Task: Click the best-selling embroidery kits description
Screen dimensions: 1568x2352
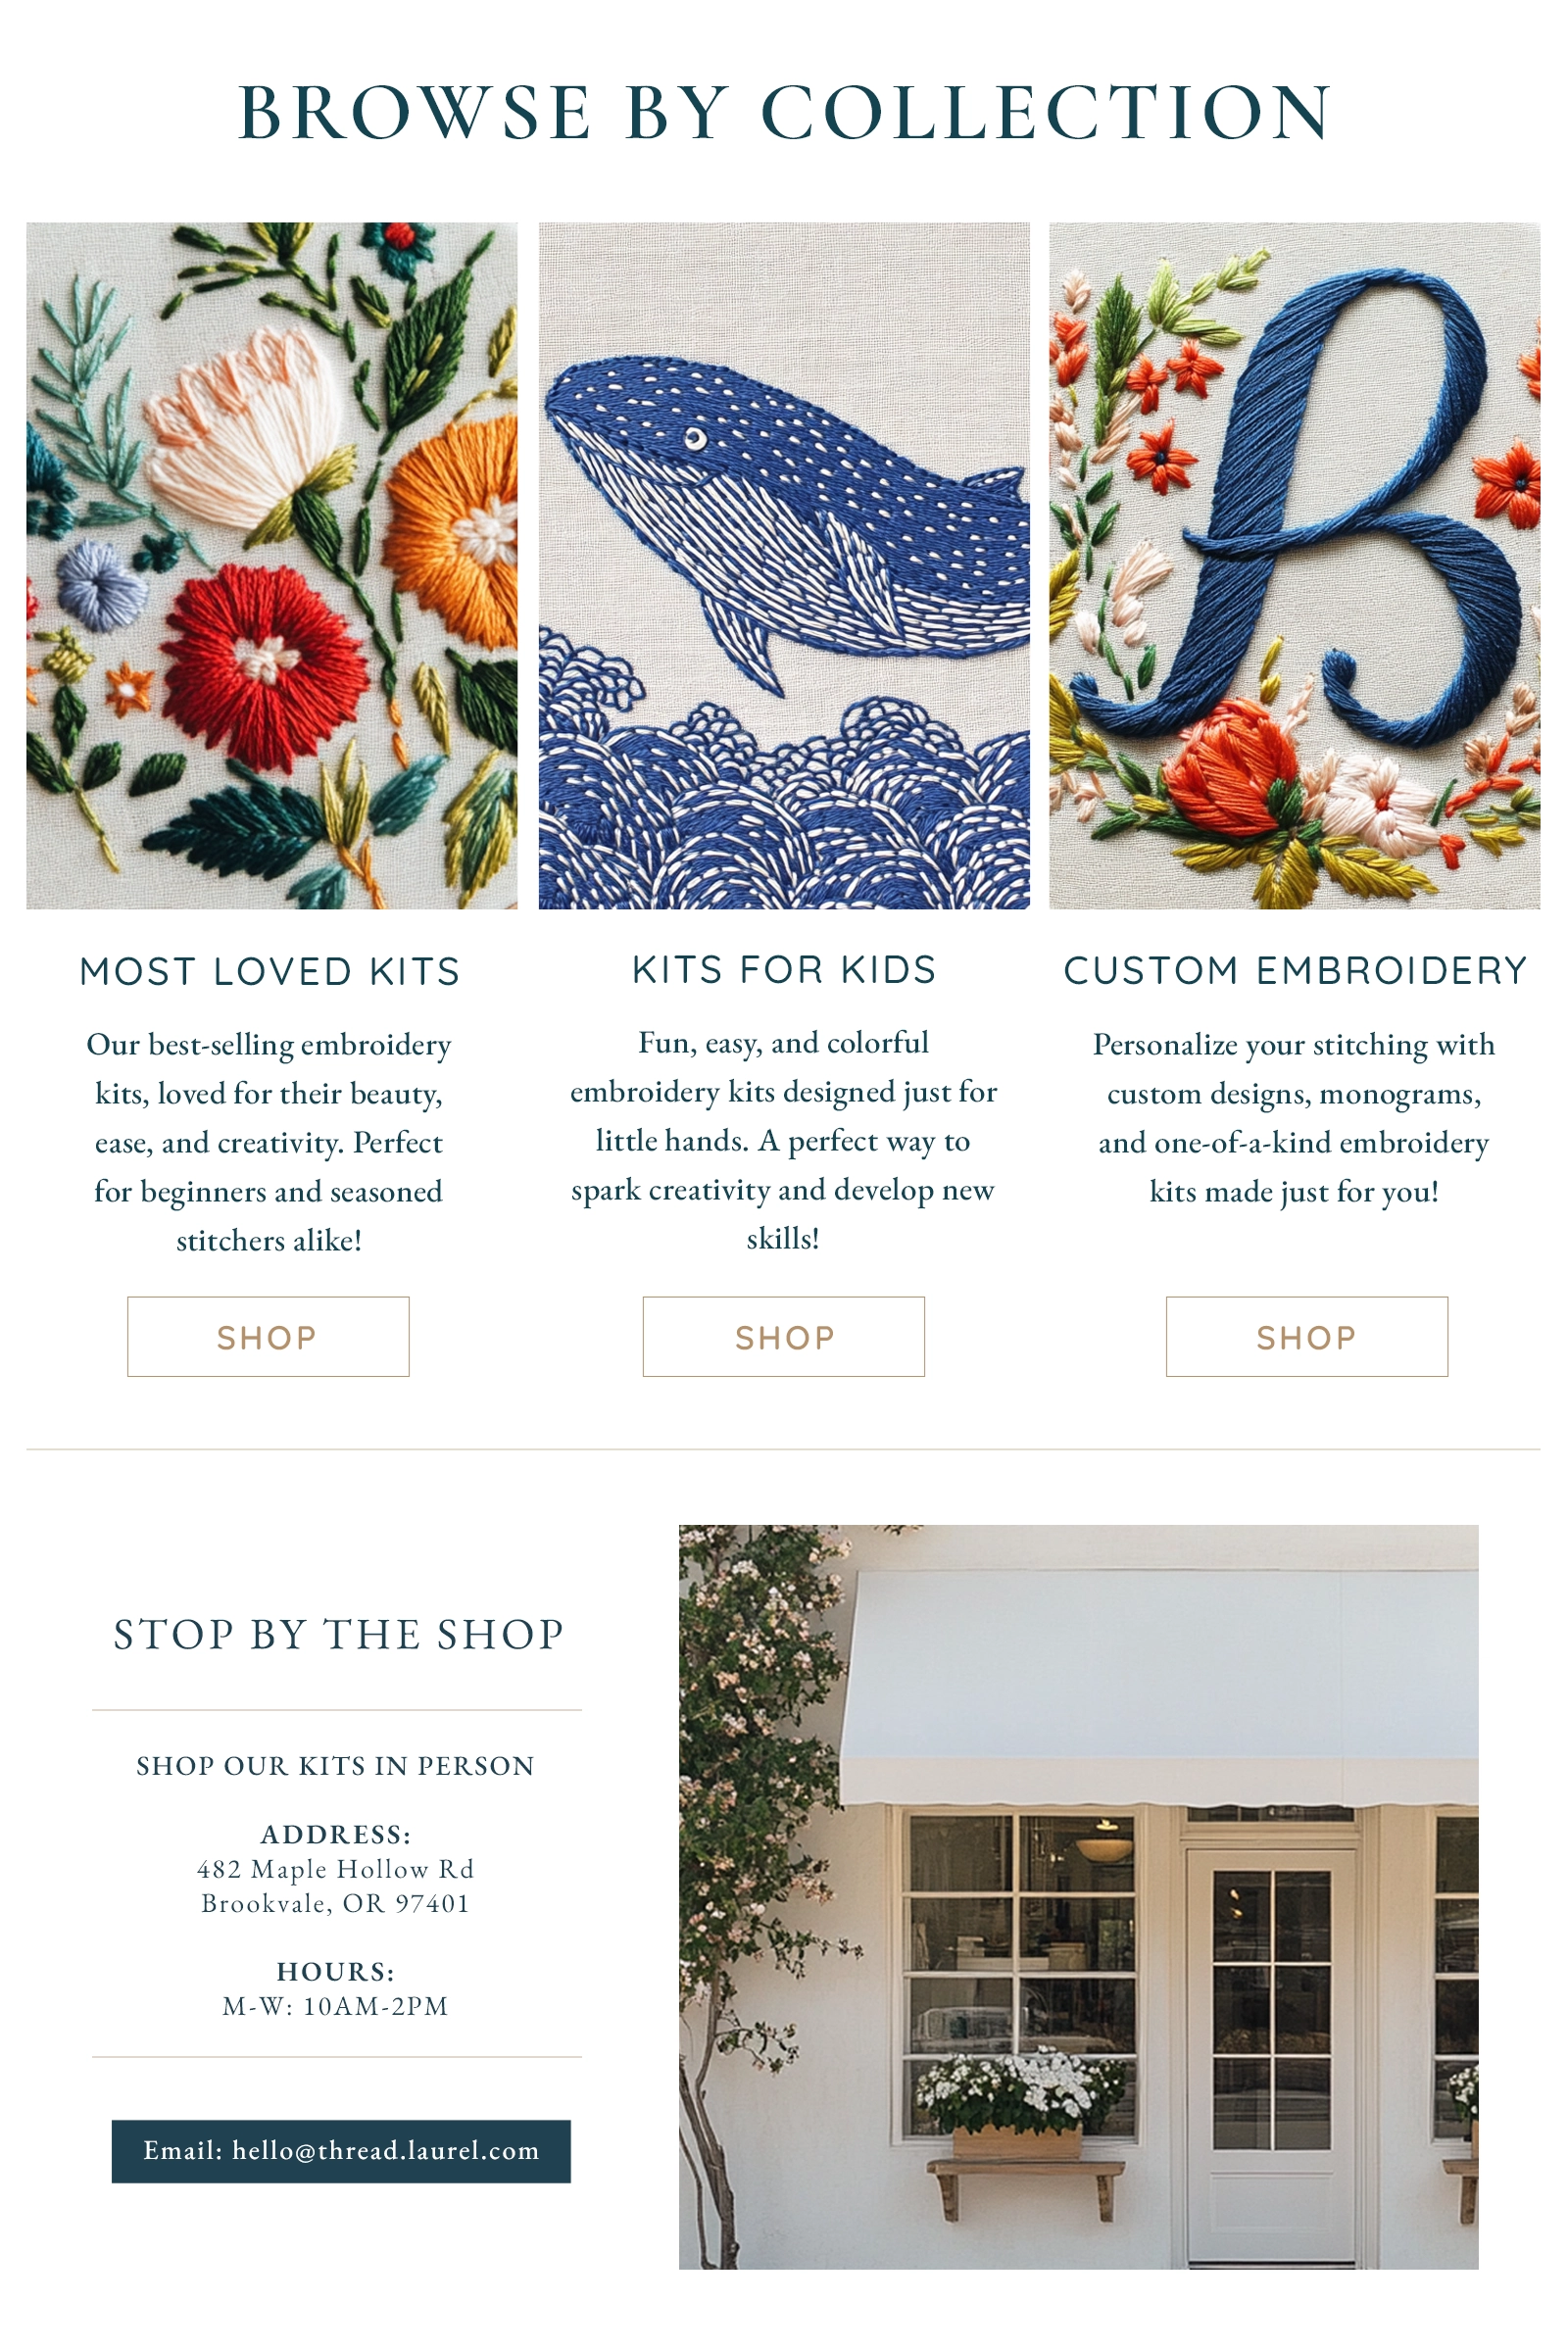Action: point(269,1142)
